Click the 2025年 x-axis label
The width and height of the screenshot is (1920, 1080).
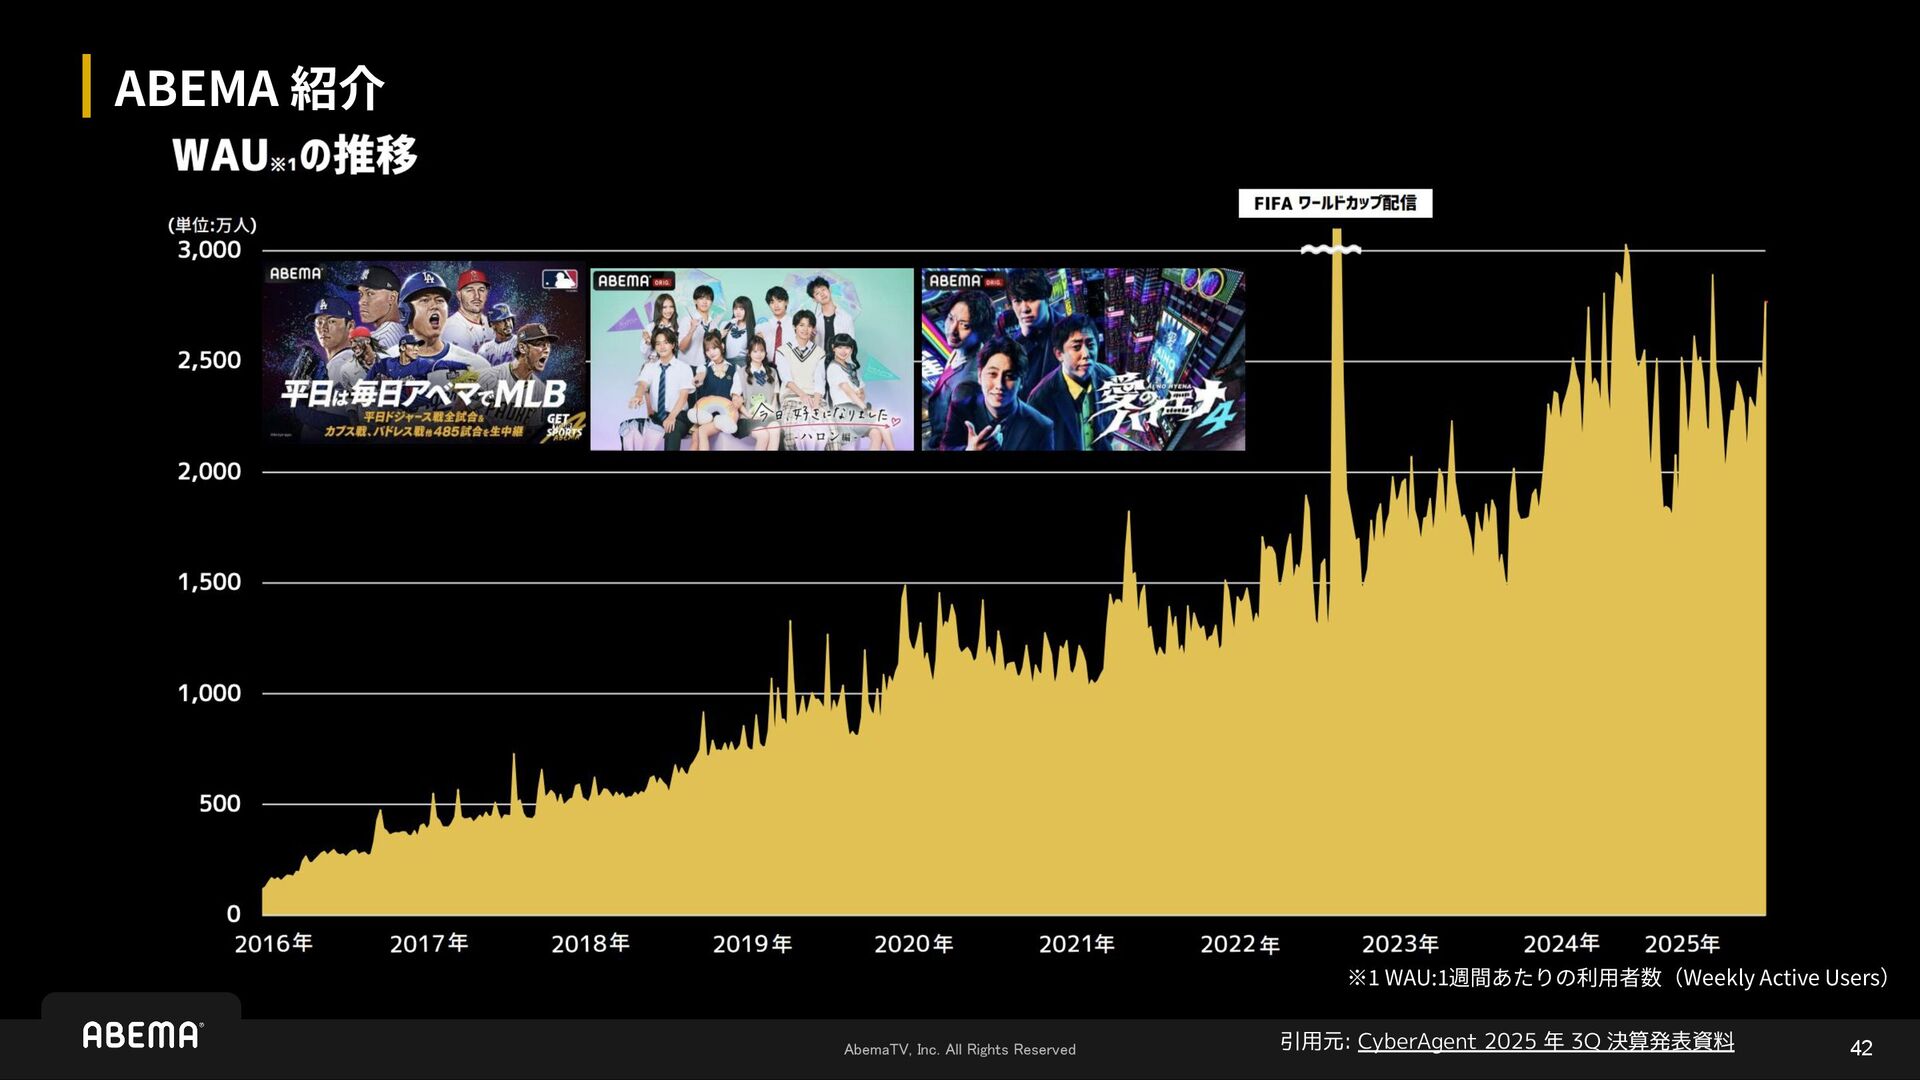(1682, 944)
